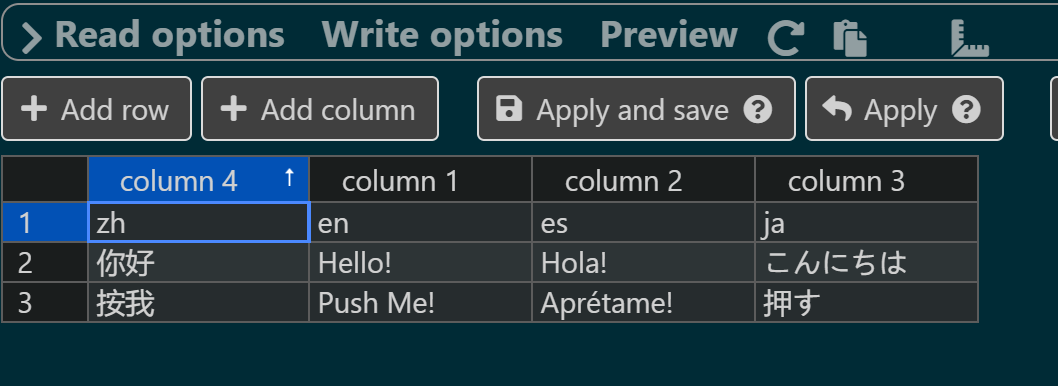Select row number 3 header

coord(45,302)
